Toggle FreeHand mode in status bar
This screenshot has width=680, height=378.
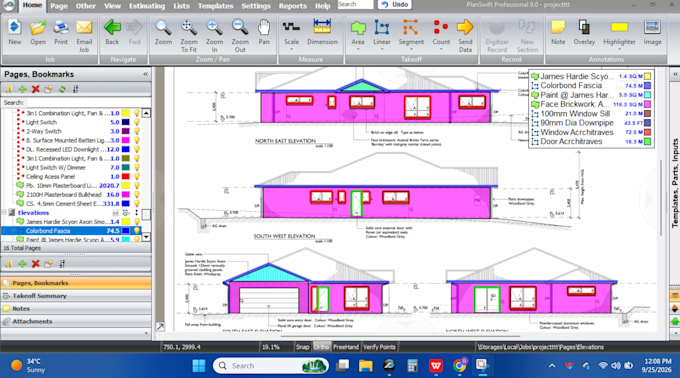(346, 347)
